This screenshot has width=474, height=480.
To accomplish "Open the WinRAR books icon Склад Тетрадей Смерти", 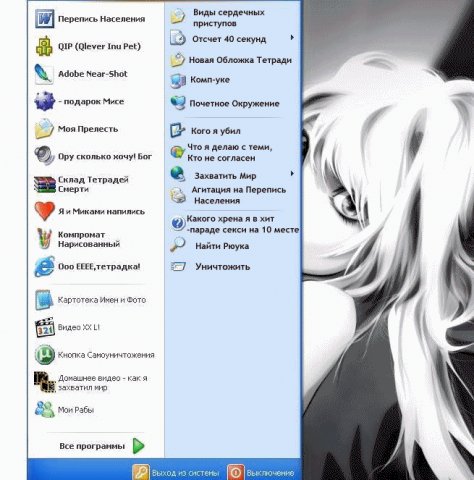I will pos(44,184).
